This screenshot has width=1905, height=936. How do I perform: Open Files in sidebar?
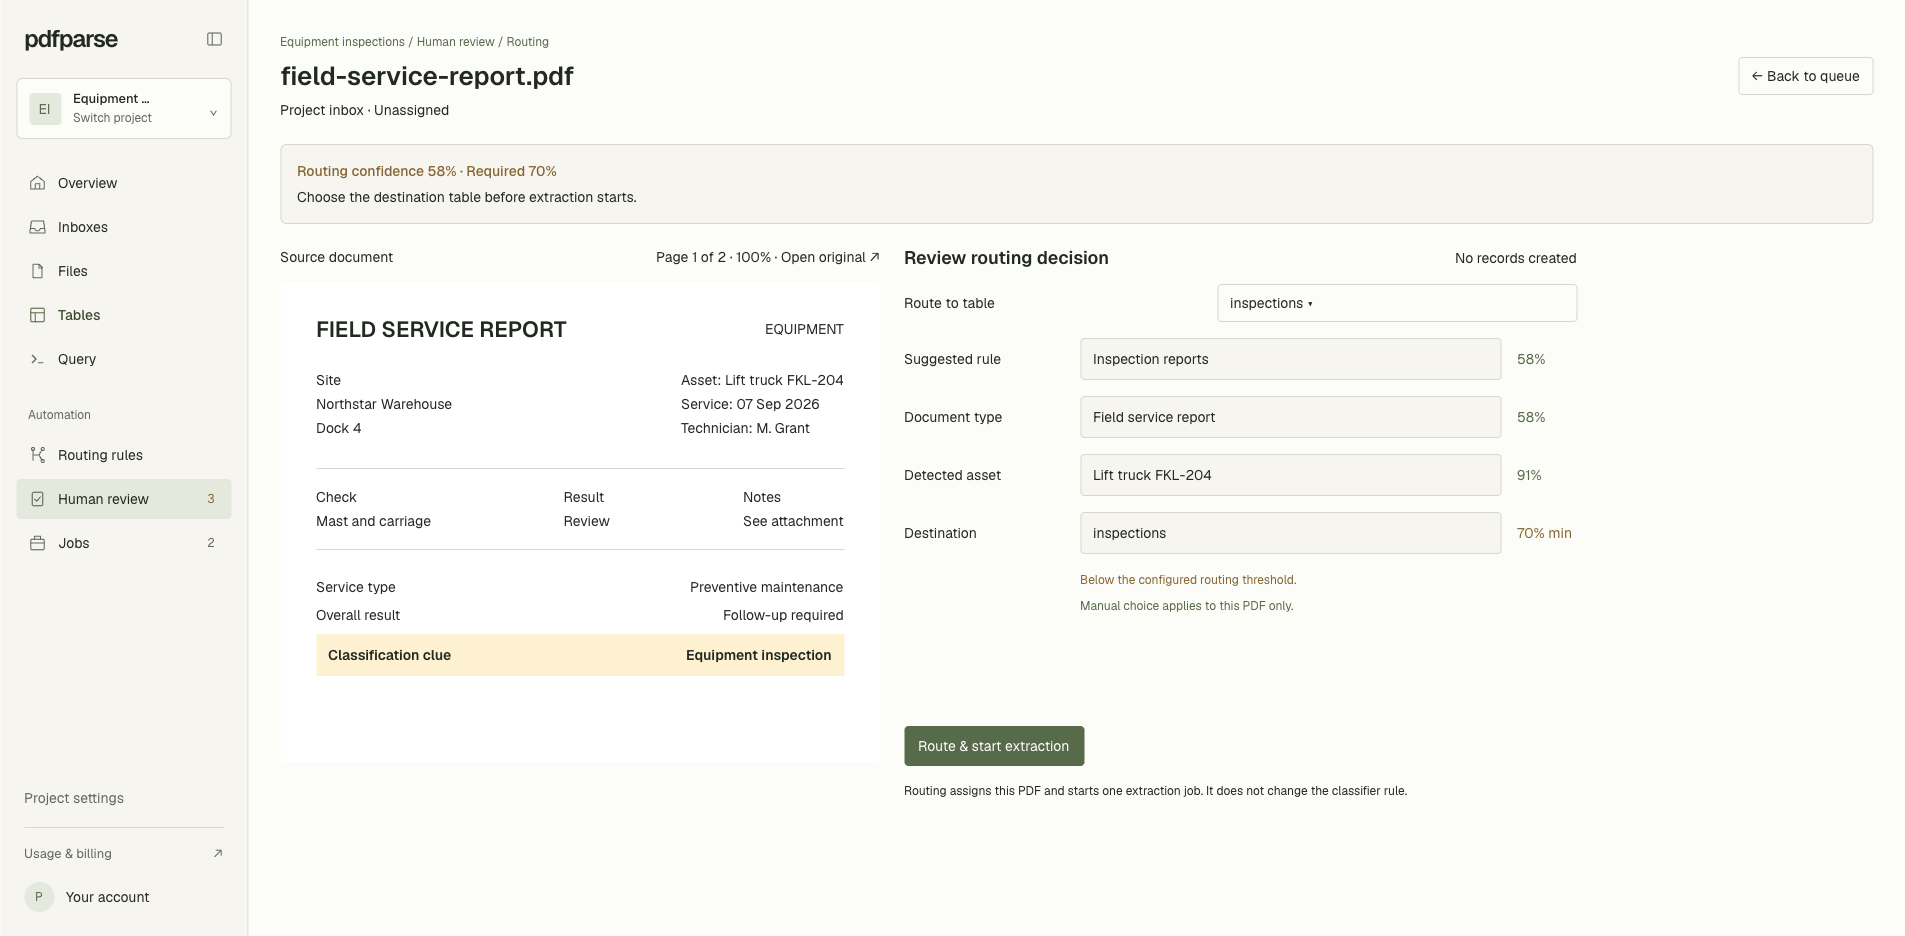(x=124, y=271)
